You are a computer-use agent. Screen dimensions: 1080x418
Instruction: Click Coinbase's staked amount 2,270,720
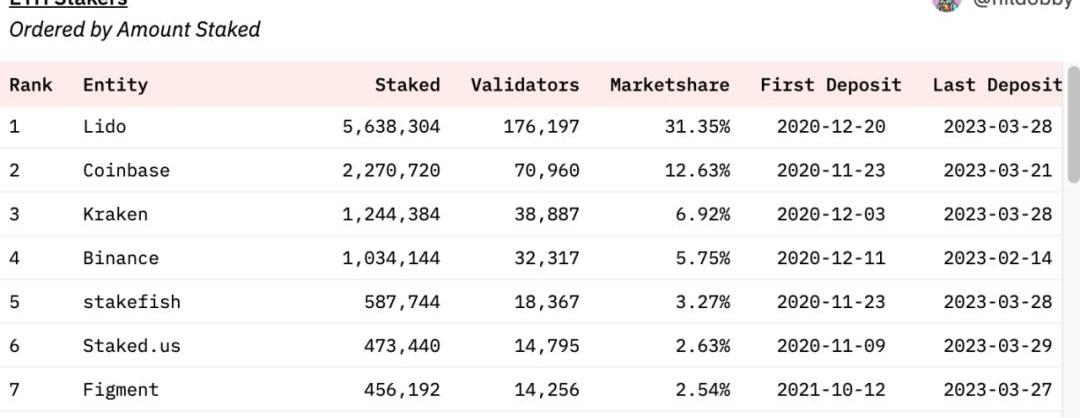(390, 171)
